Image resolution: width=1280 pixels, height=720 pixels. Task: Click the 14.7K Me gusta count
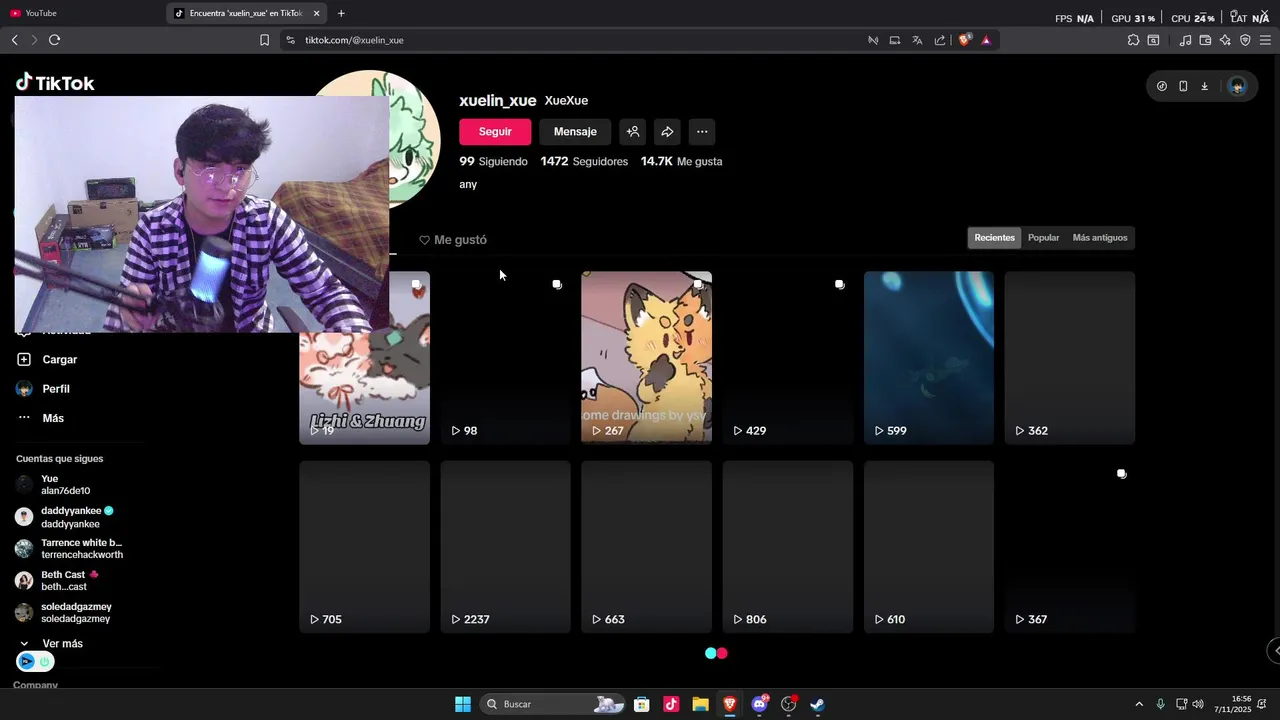681,161
